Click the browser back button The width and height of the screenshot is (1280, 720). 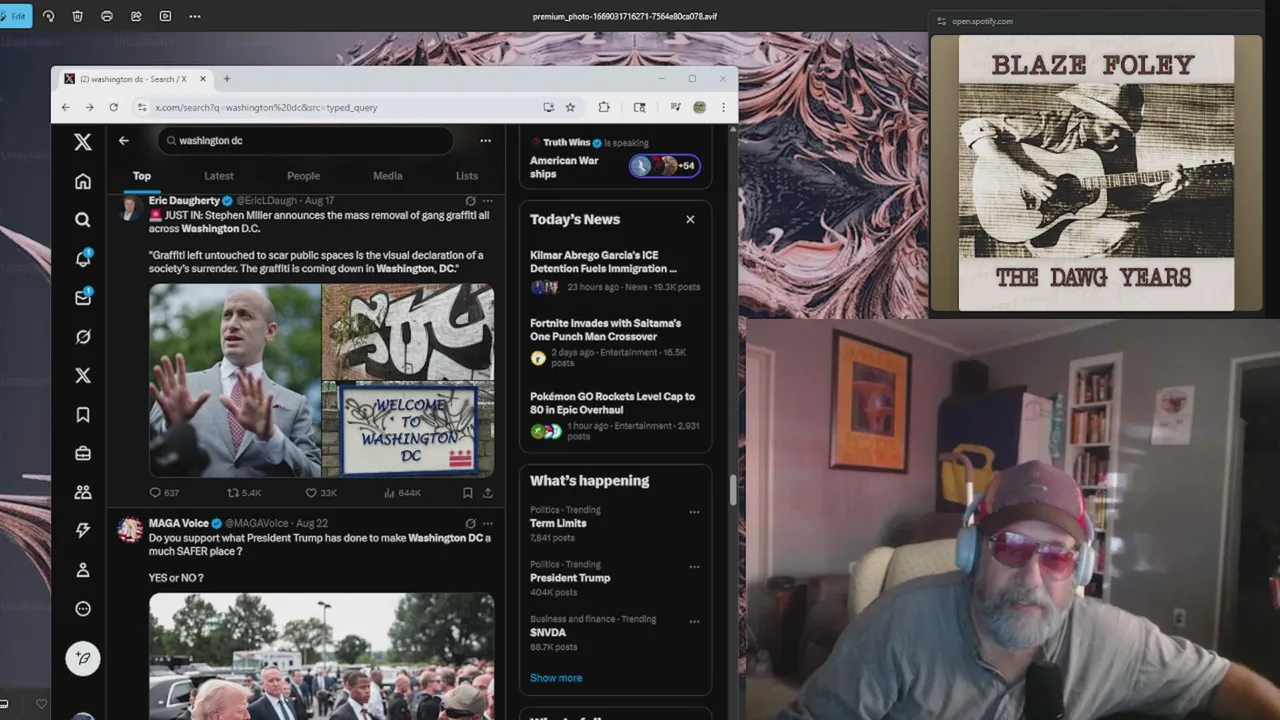tap(66, 107)
